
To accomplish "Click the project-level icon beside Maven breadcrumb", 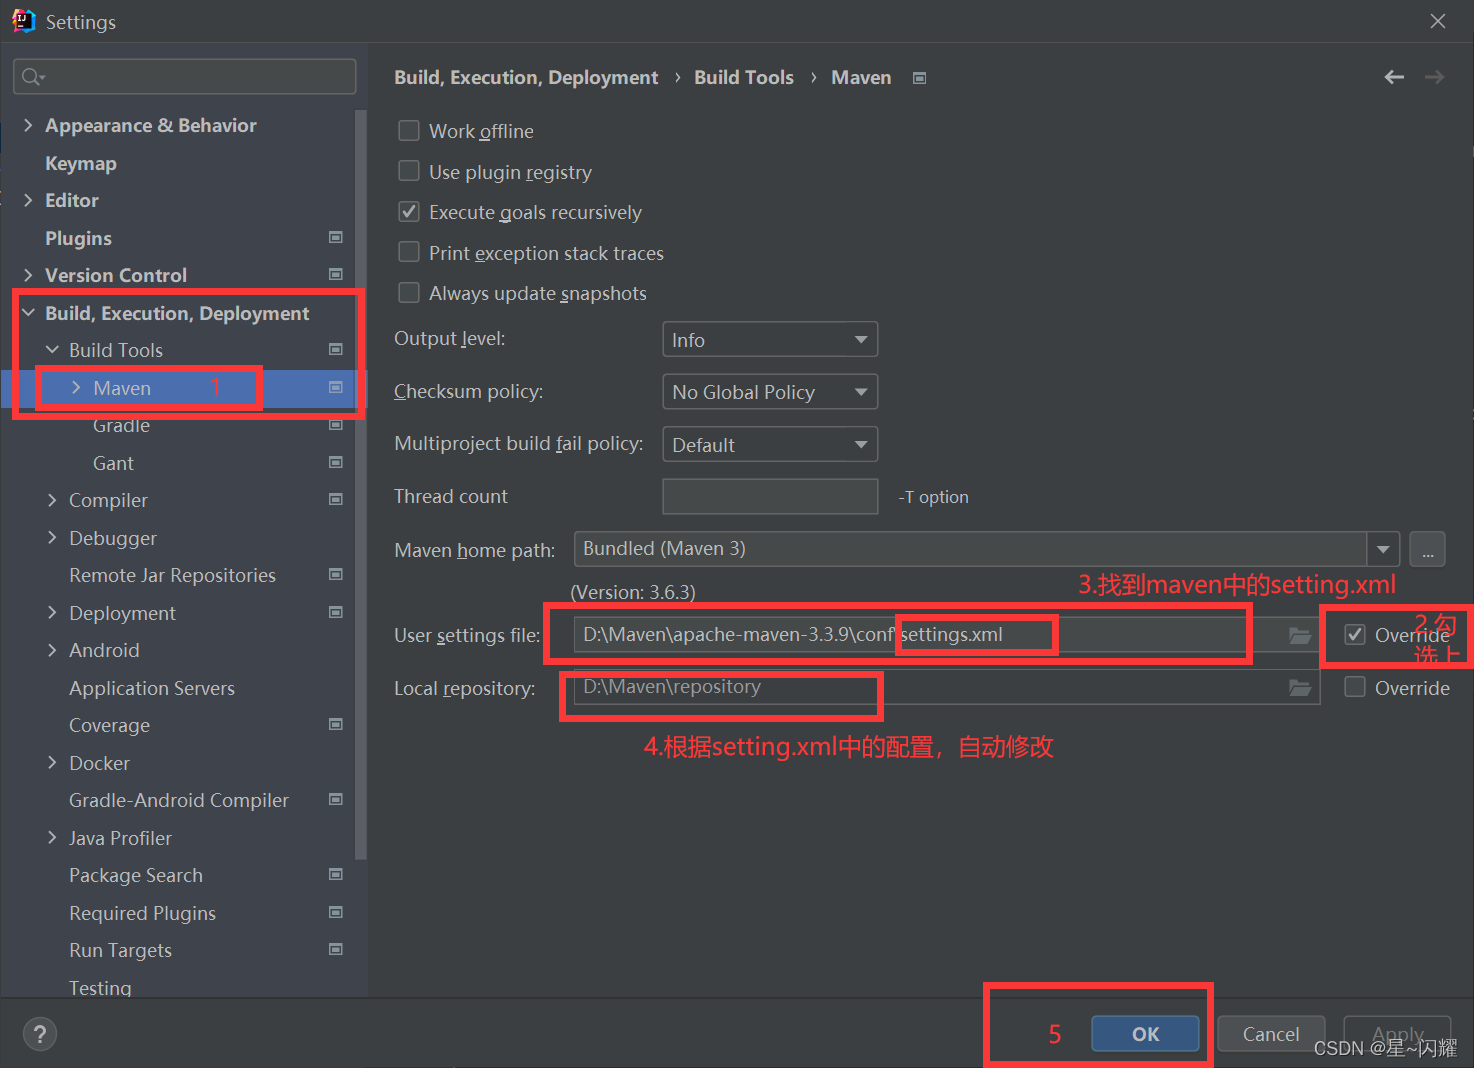I will pyautogui.click(x=920, y=78).
